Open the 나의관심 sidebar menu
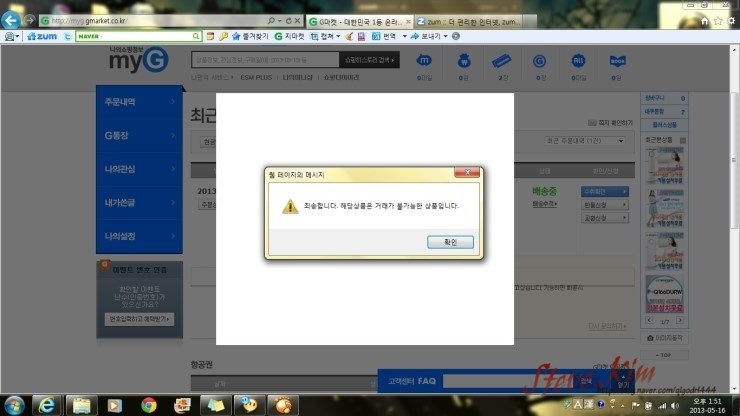The image size is (740, 416). [x=139, y=169]
